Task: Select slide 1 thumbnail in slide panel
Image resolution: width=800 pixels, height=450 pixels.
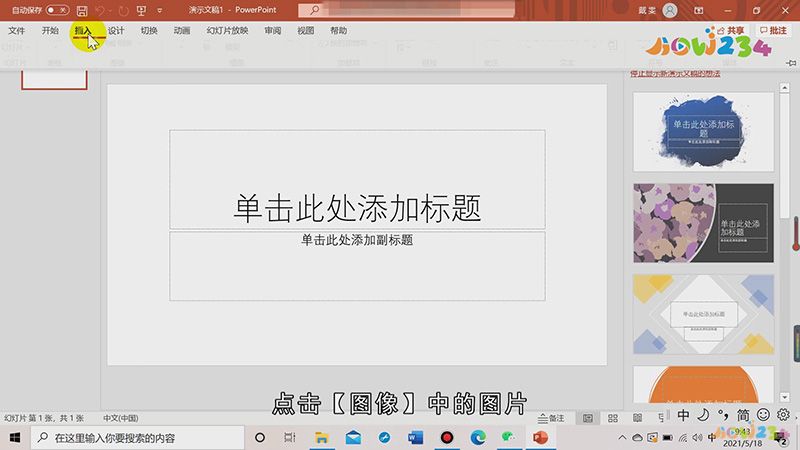Action: click(x=54, y=80)
